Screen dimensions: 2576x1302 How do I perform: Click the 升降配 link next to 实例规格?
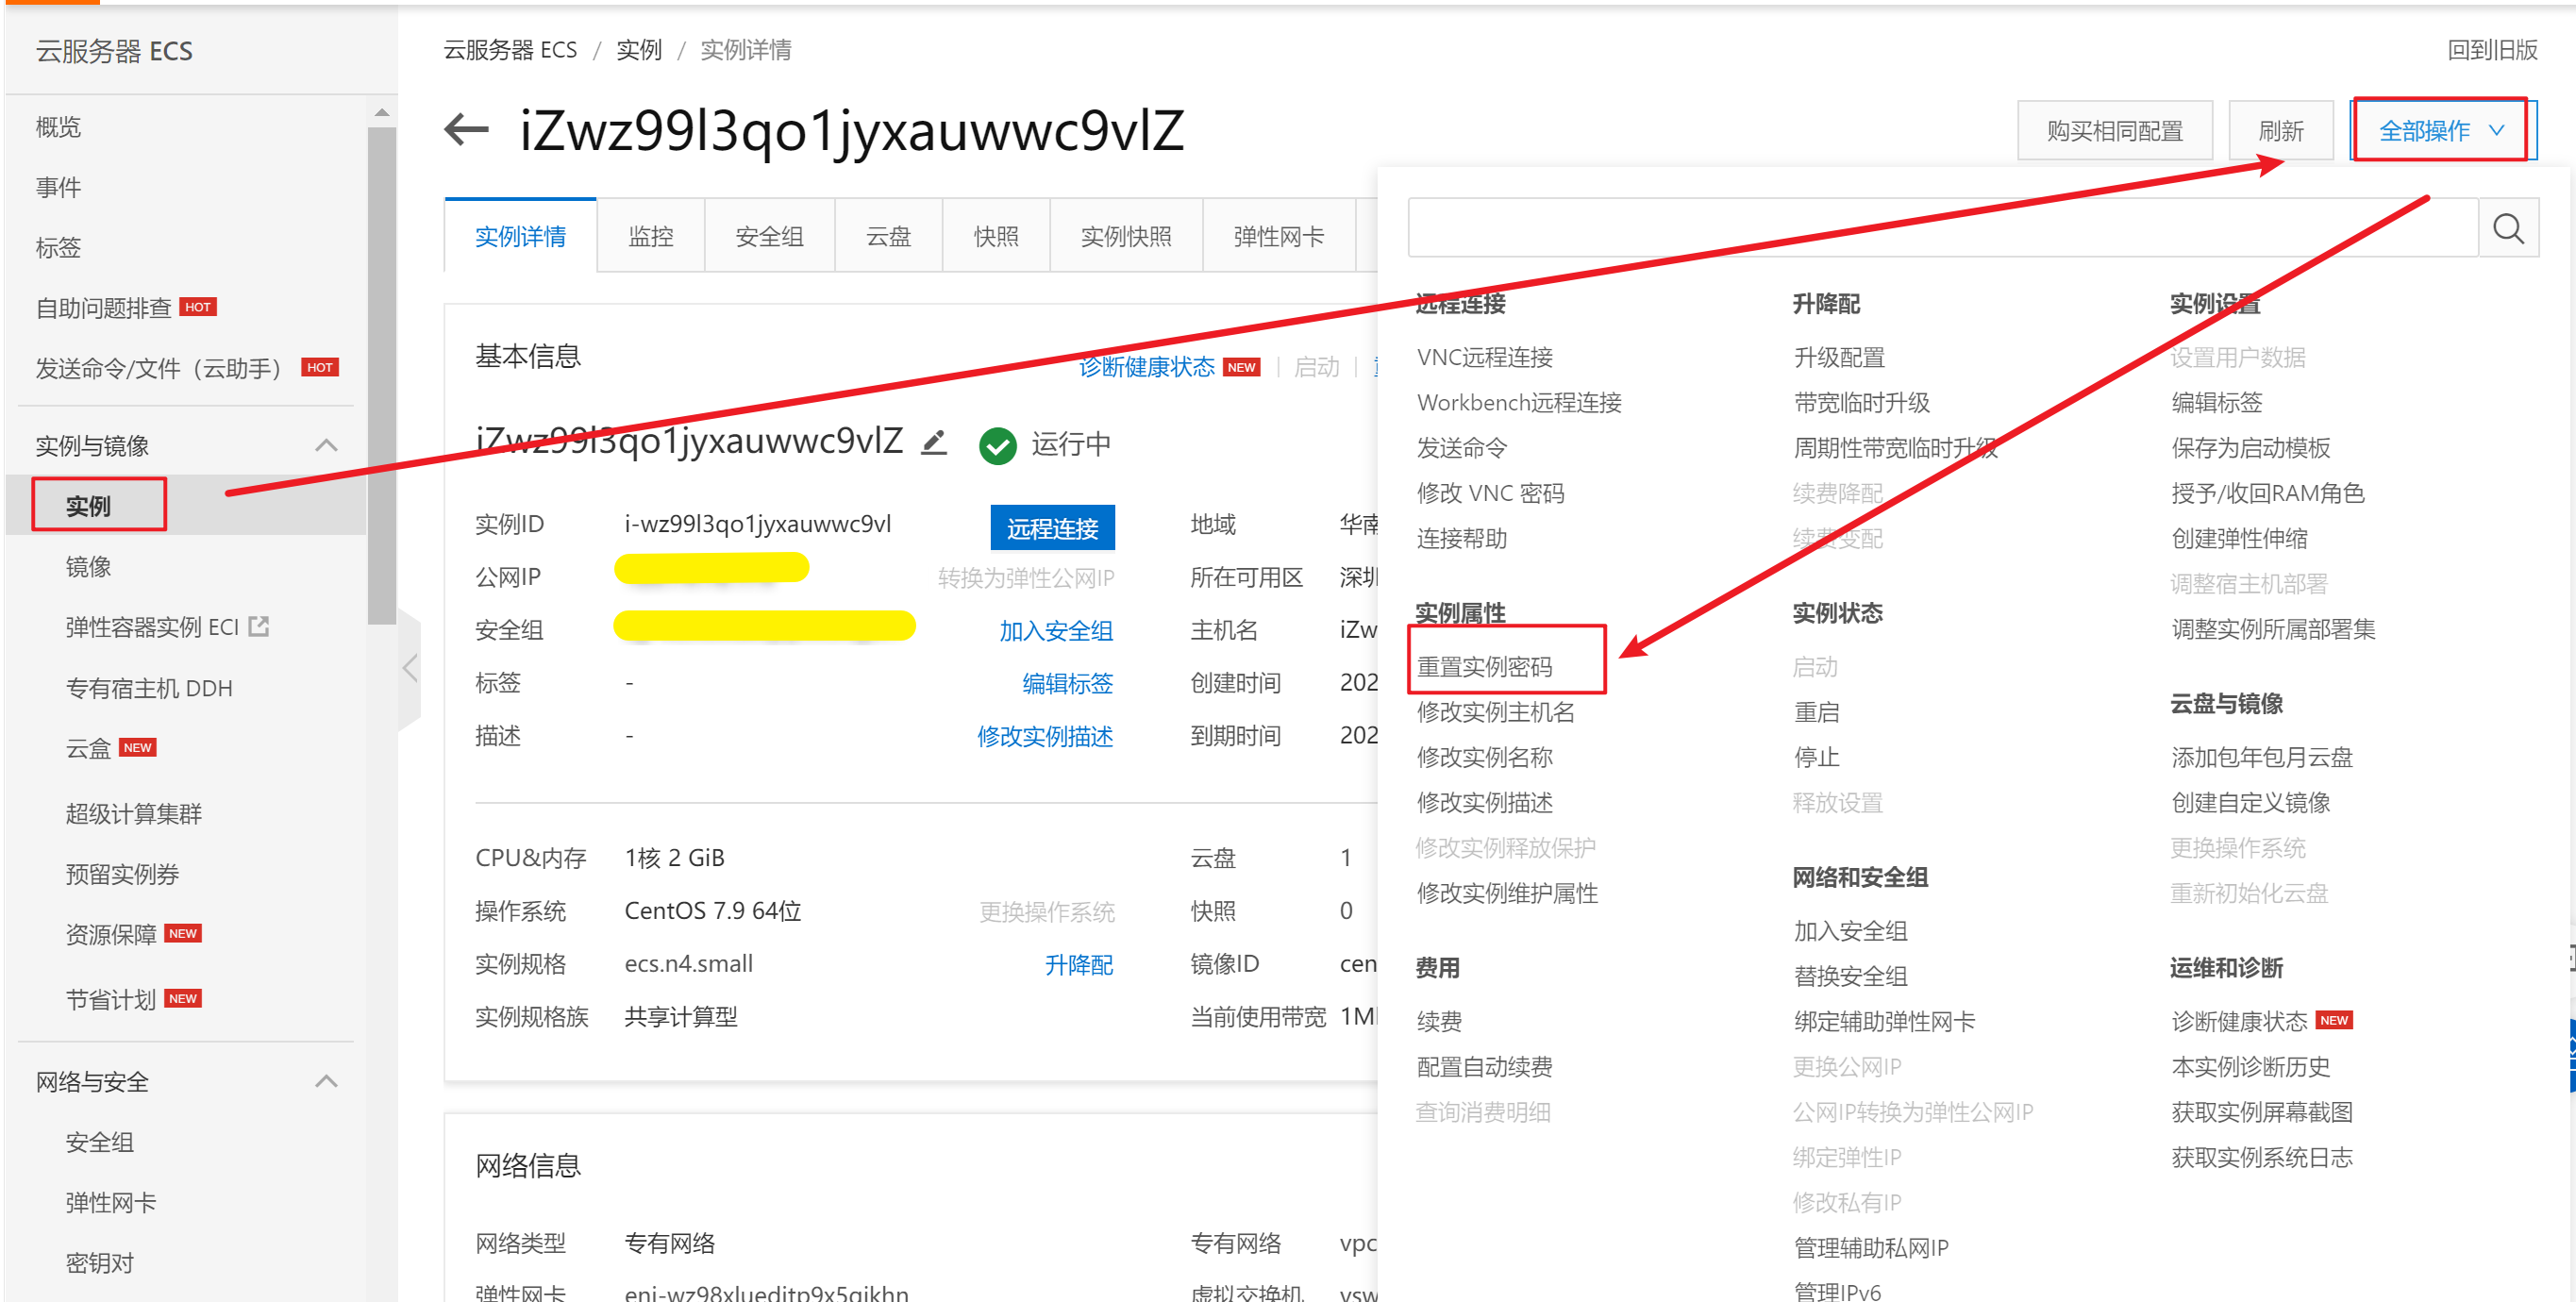[1079, 965]
